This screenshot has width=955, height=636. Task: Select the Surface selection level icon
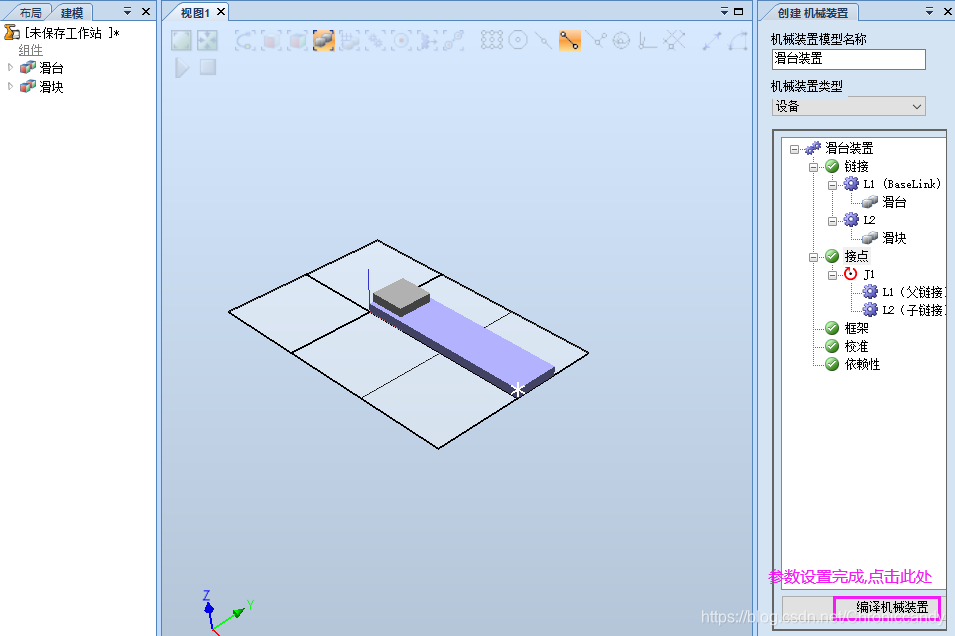(272, 41)
